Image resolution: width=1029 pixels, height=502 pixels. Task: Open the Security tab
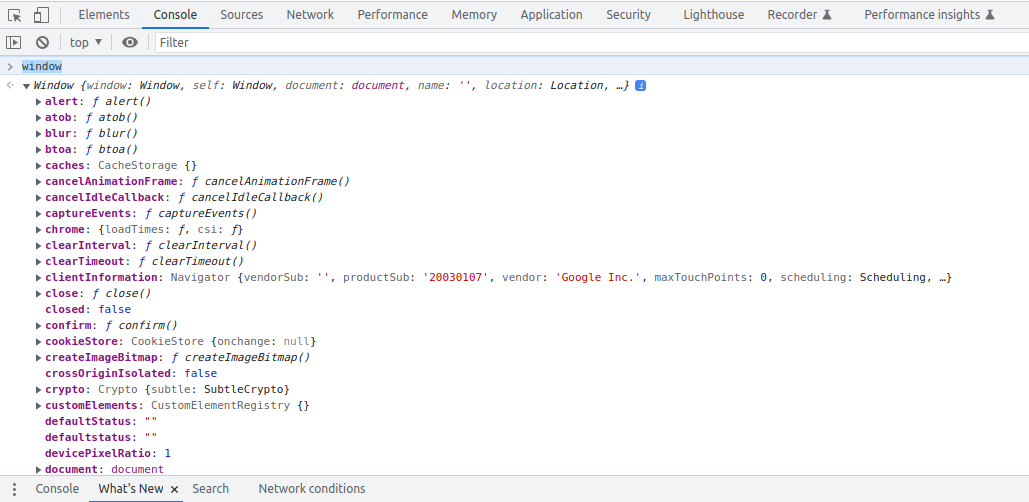(x=629, y=14)
